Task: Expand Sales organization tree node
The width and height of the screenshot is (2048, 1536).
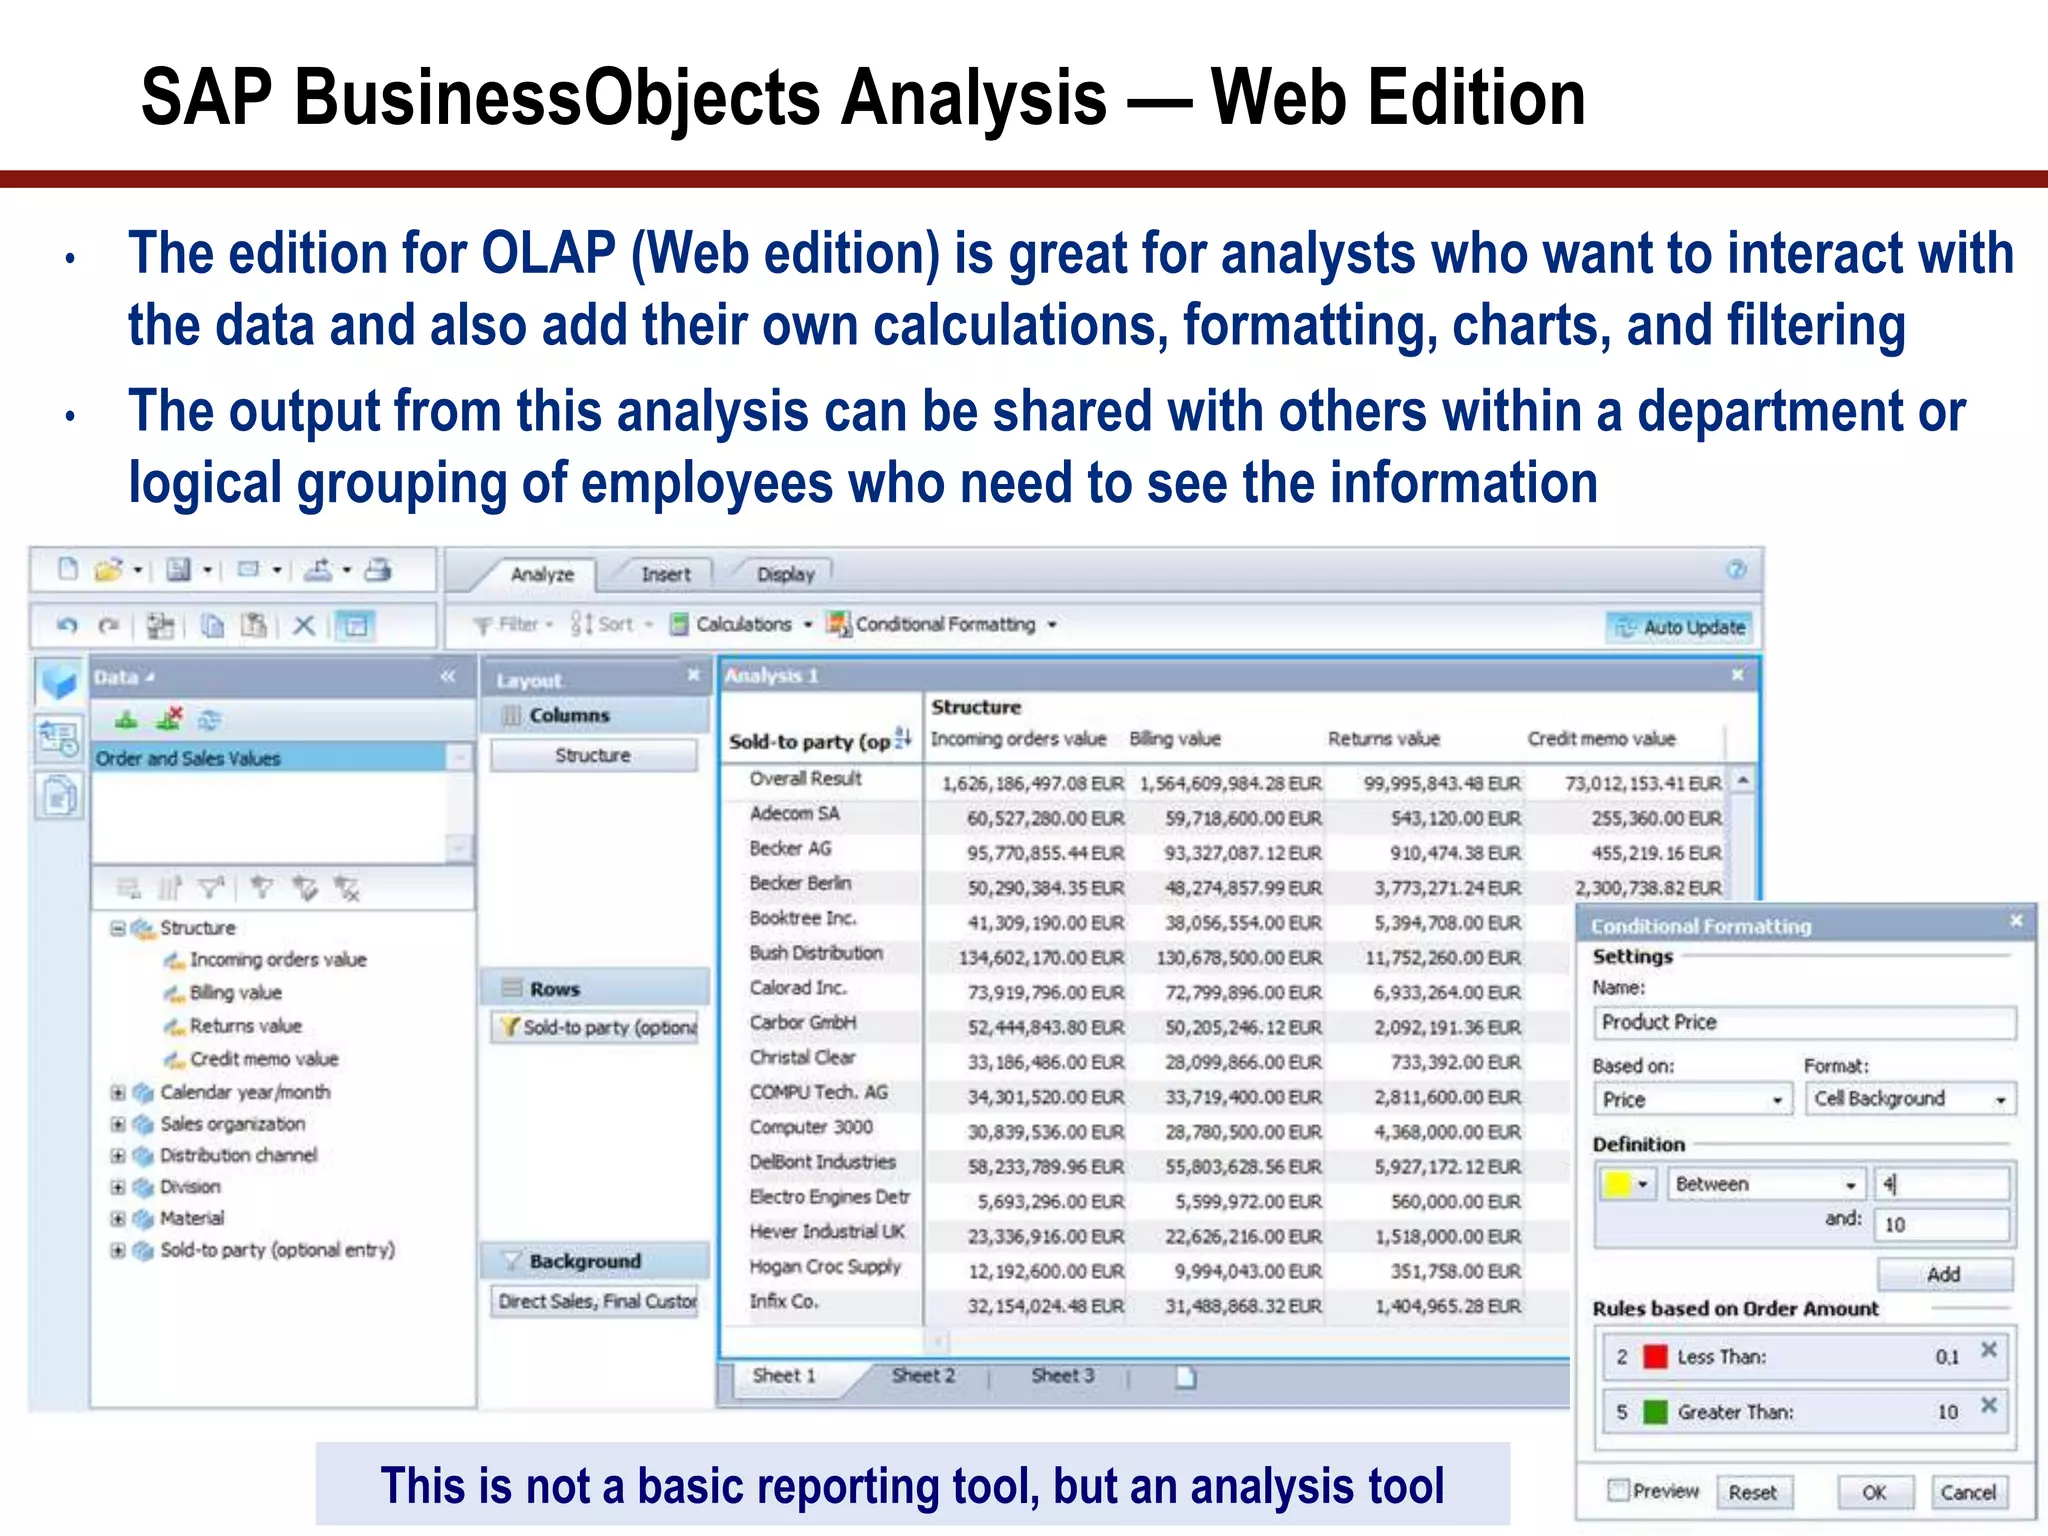Action: pos(118,1124)
